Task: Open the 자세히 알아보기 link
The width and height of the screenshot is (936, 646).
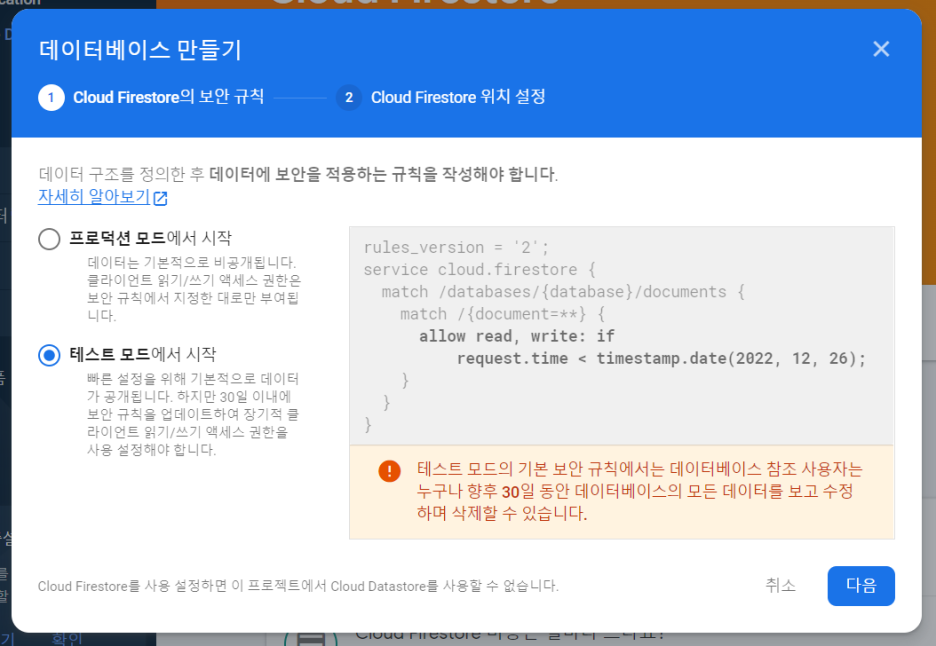Action: tap(94, 196)
